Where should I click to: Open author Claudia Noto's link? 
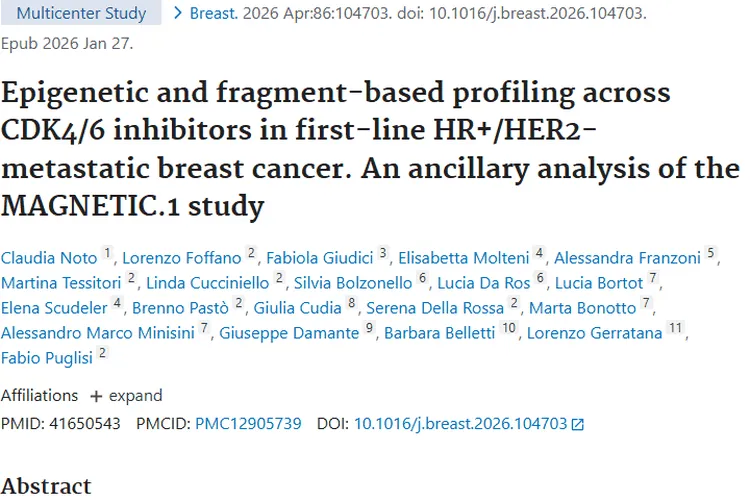(x=49, y=255)
